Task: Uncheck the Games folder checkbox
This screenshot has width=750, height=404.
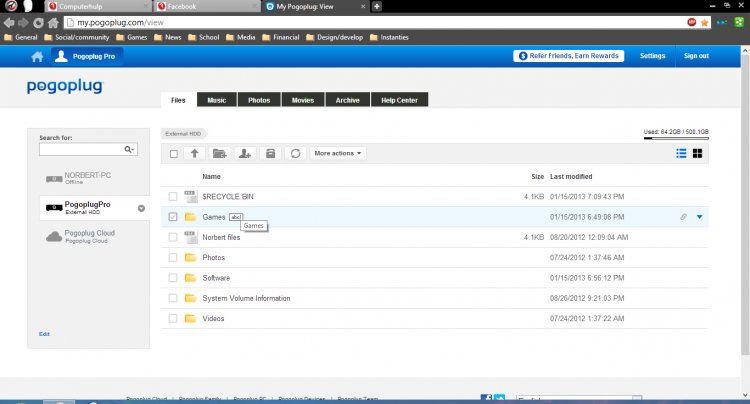Action: pos(173,217)
